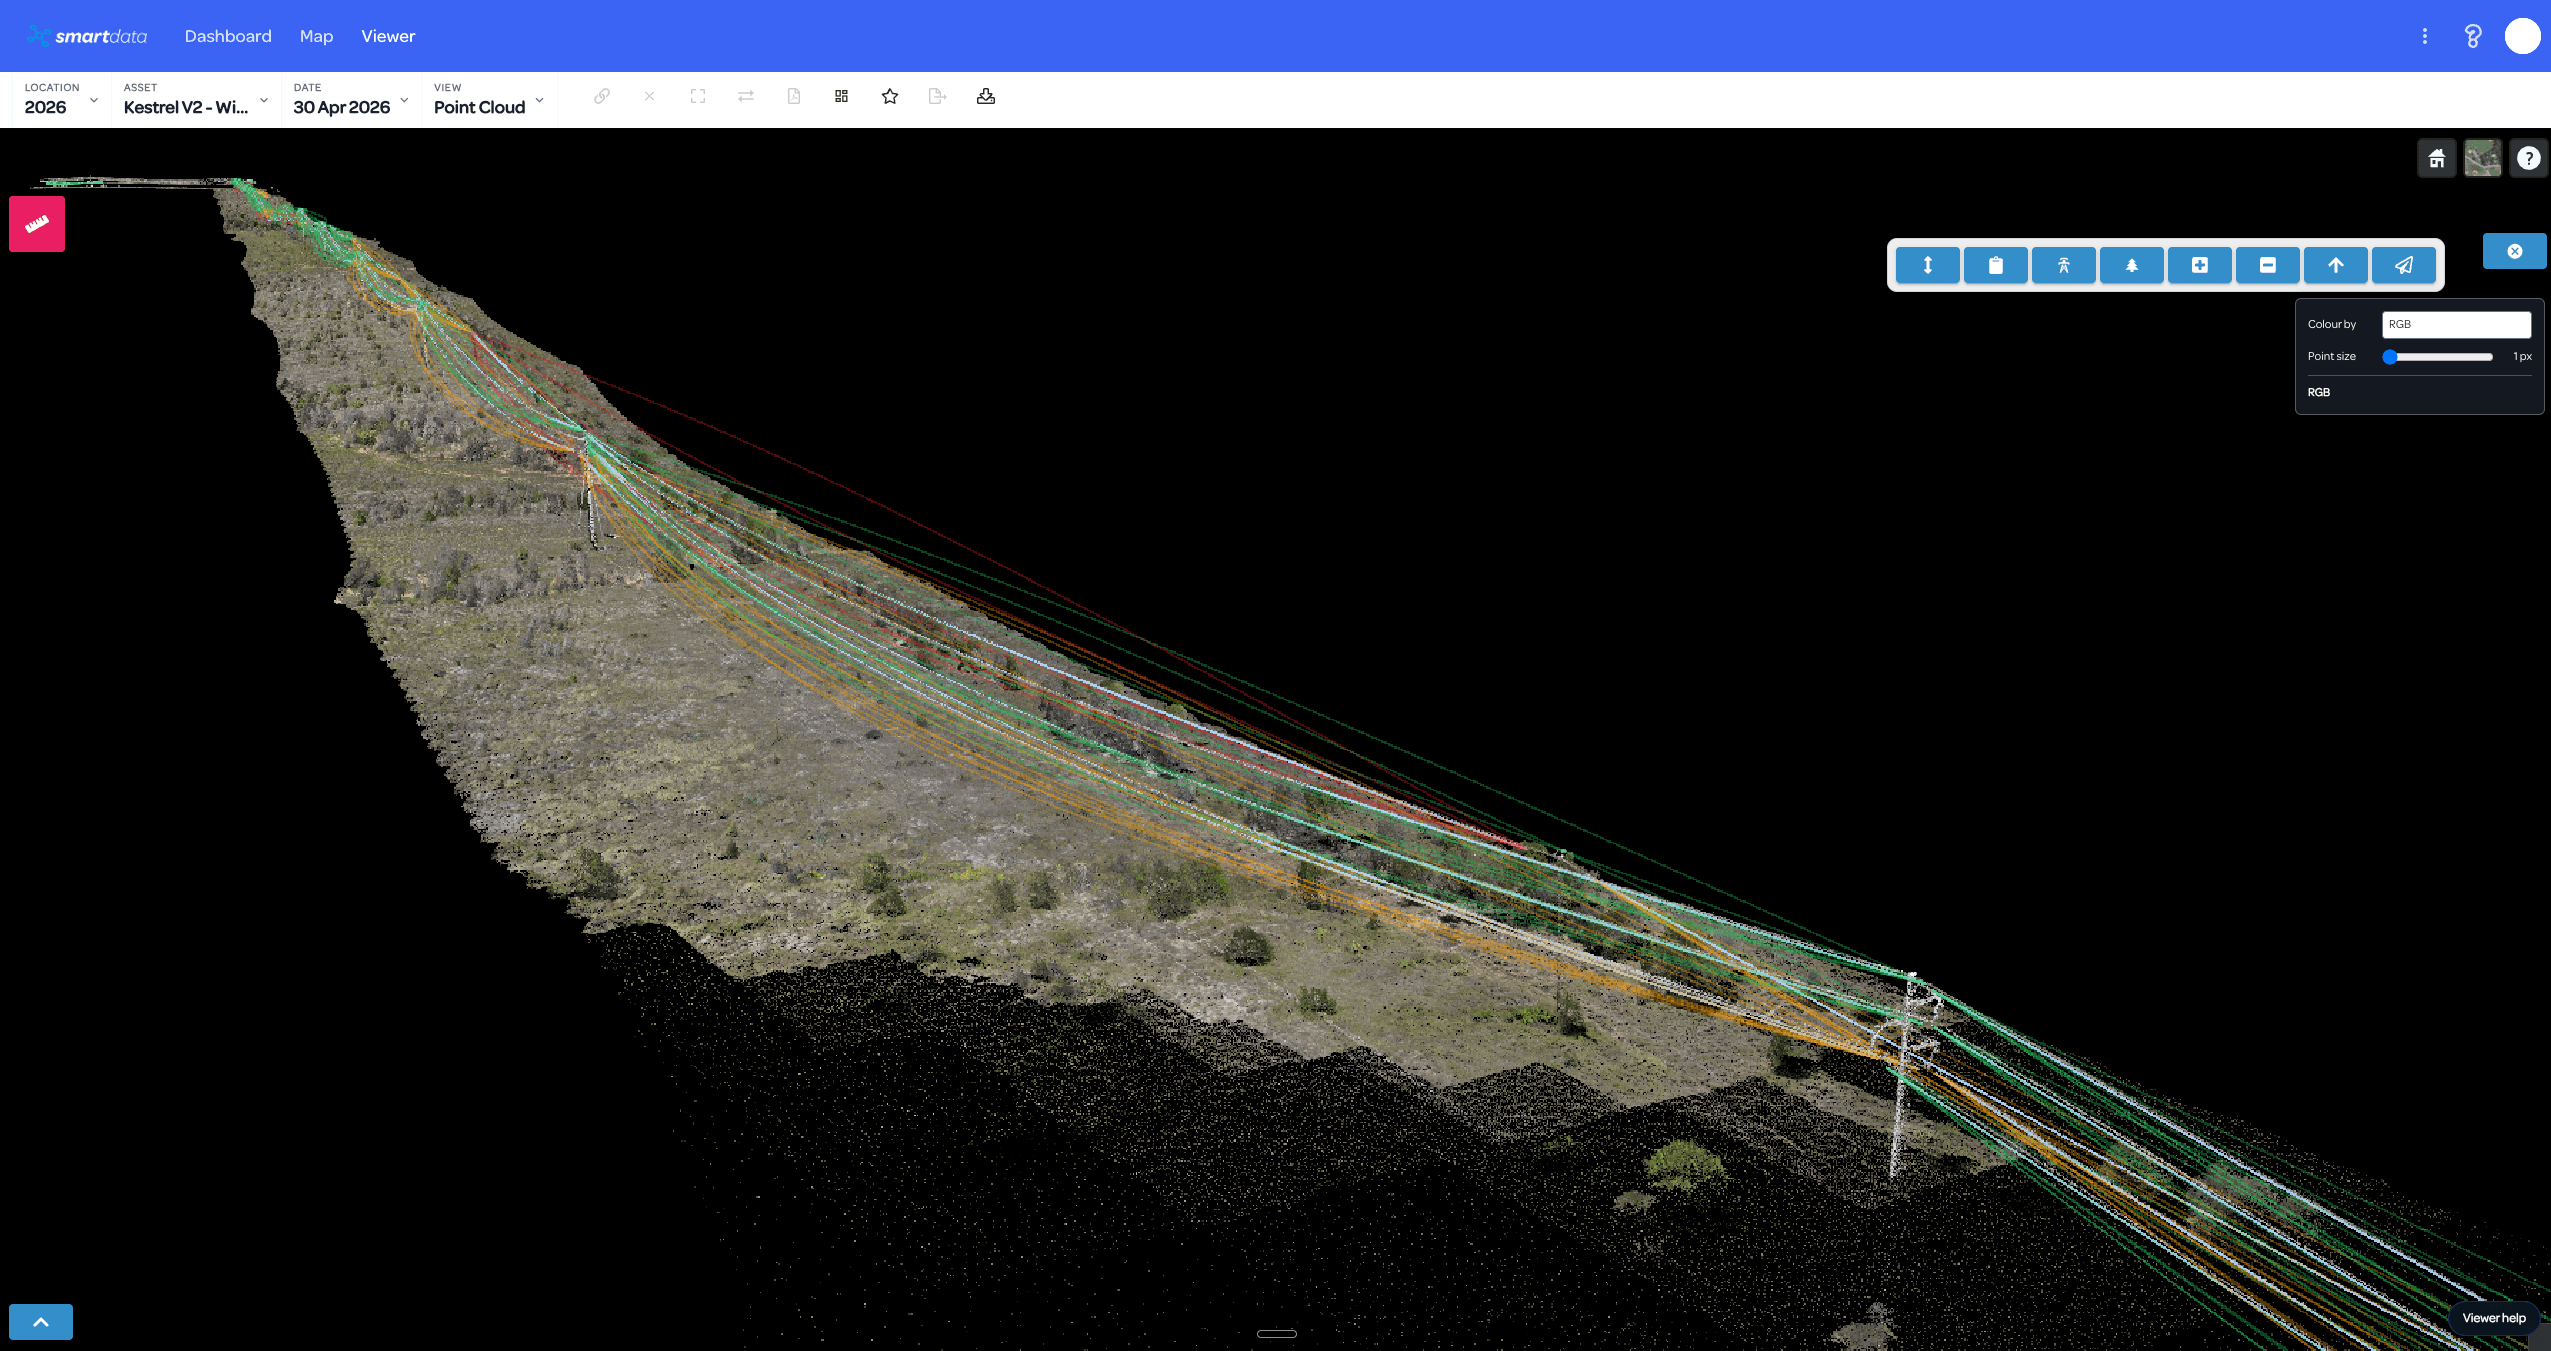Click the Viewer help button

[x=2493, y=1318]
